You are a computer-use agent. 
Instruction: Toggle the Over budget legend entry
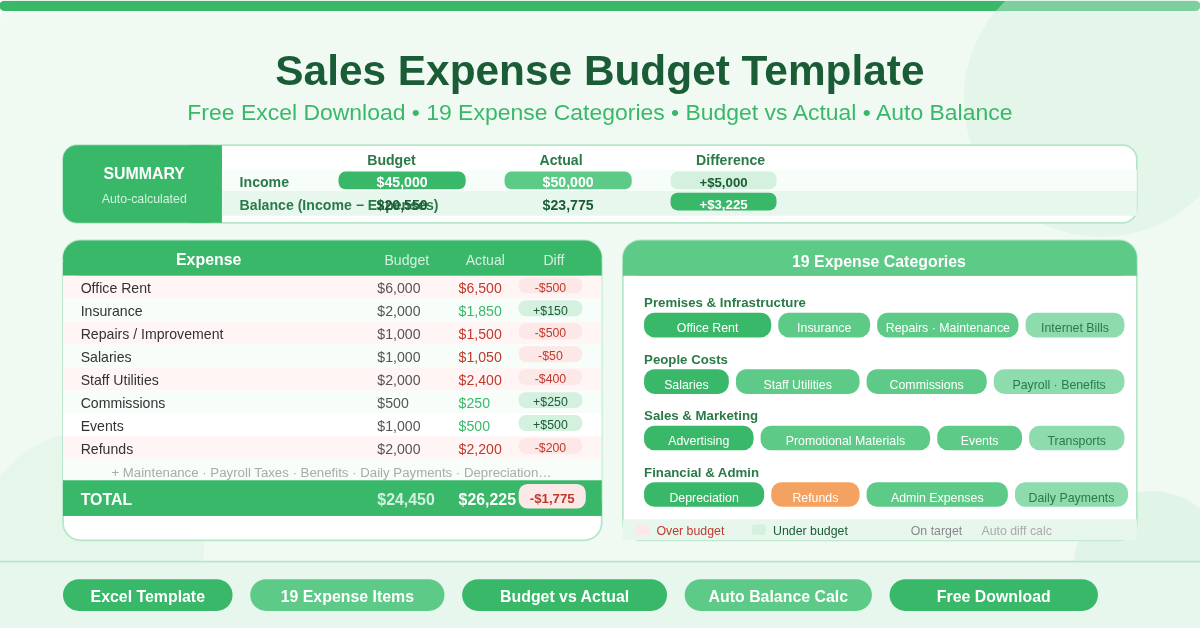tap(689, 531)
